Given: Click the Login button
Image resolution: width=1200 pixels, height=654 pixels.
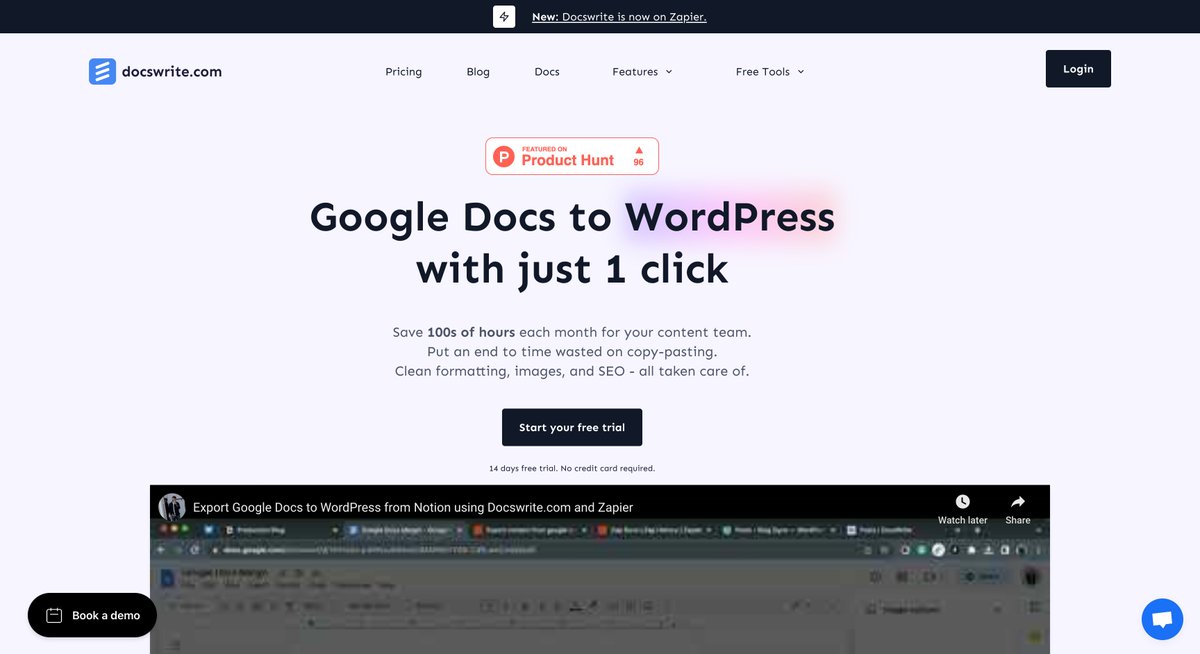Looking at the screenshot, I should click(1078, 69).
